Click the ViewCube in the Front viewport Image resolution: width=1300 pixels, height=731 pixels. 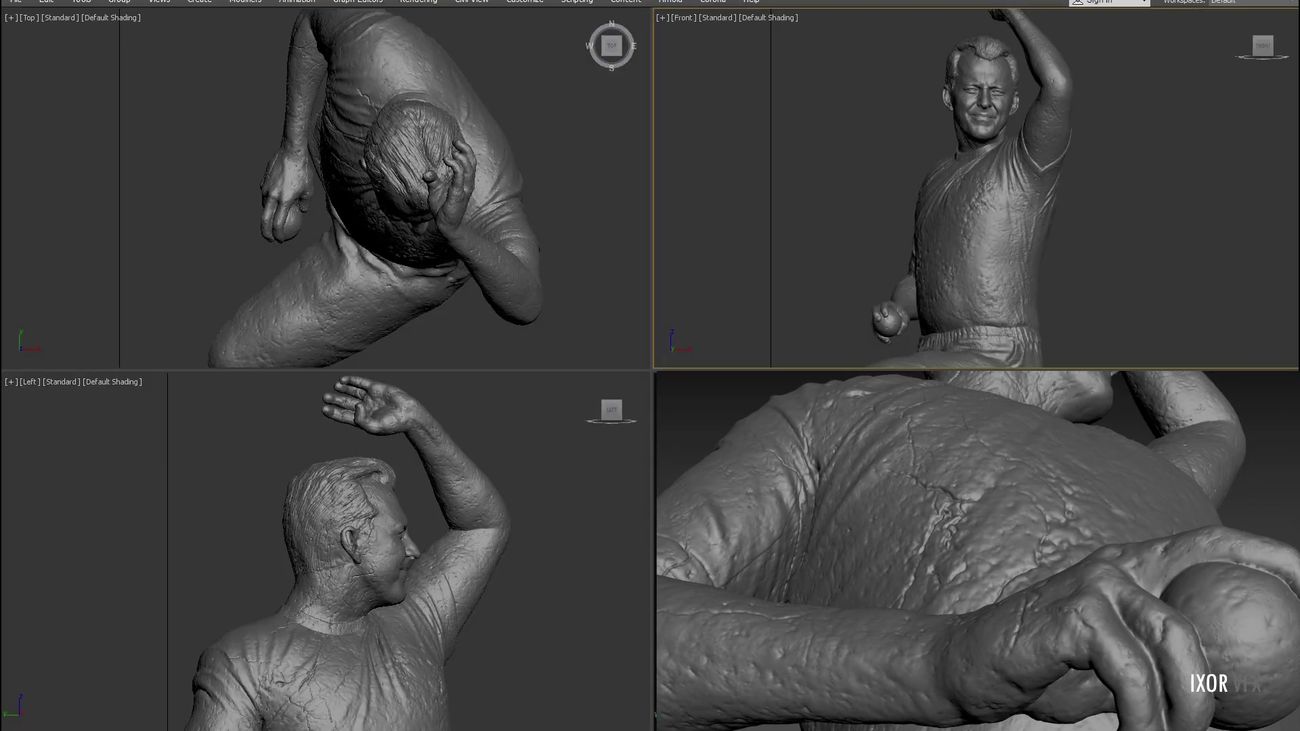coord(1262,45)
